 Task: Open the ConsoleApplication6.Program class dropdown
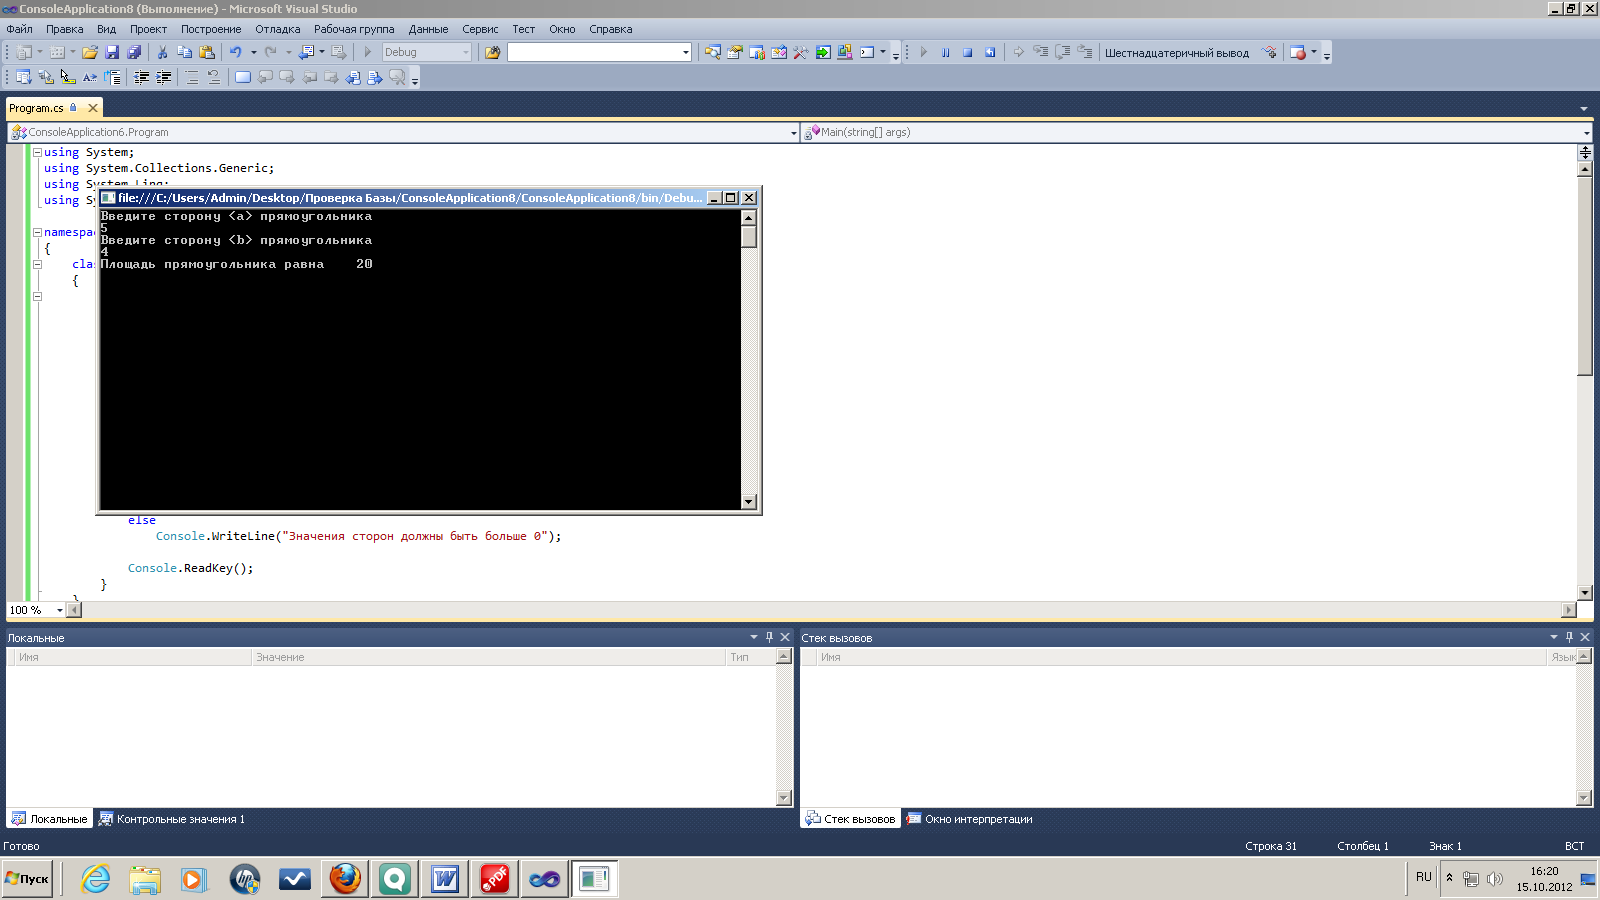coord(794,132)
